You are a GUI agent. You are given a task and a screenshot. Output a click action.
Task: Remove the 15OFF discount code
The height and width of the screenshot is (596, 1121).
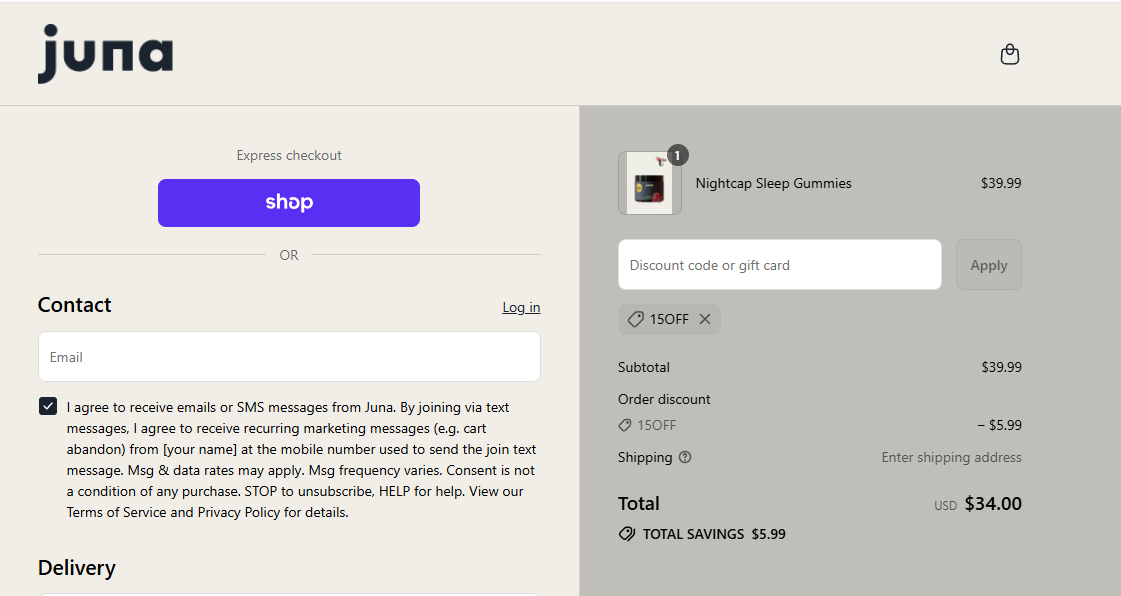click(x=705, y=319)
